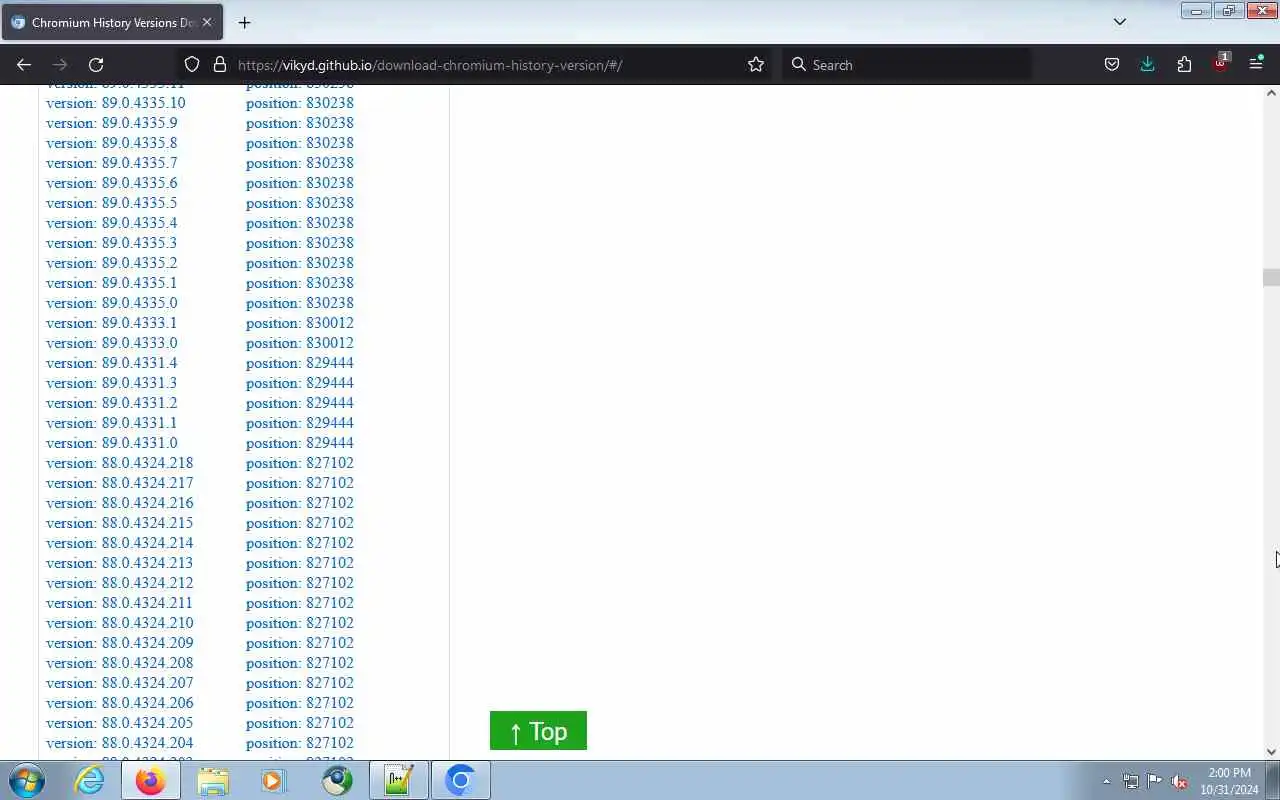
Task: Open version 89.0.4333.1 link
Action: [x=112, y=323]
